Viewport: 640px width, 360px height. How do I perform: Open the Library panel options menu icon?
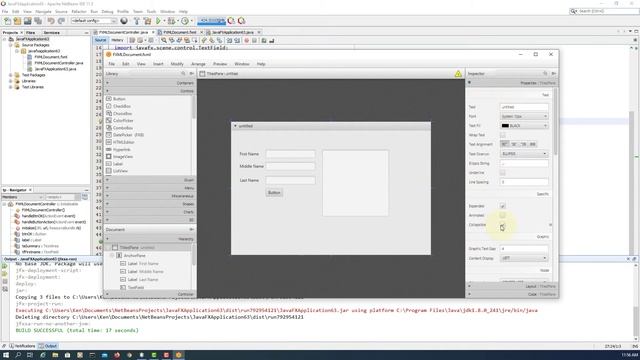pyautogui.click(x=191, y=73)
